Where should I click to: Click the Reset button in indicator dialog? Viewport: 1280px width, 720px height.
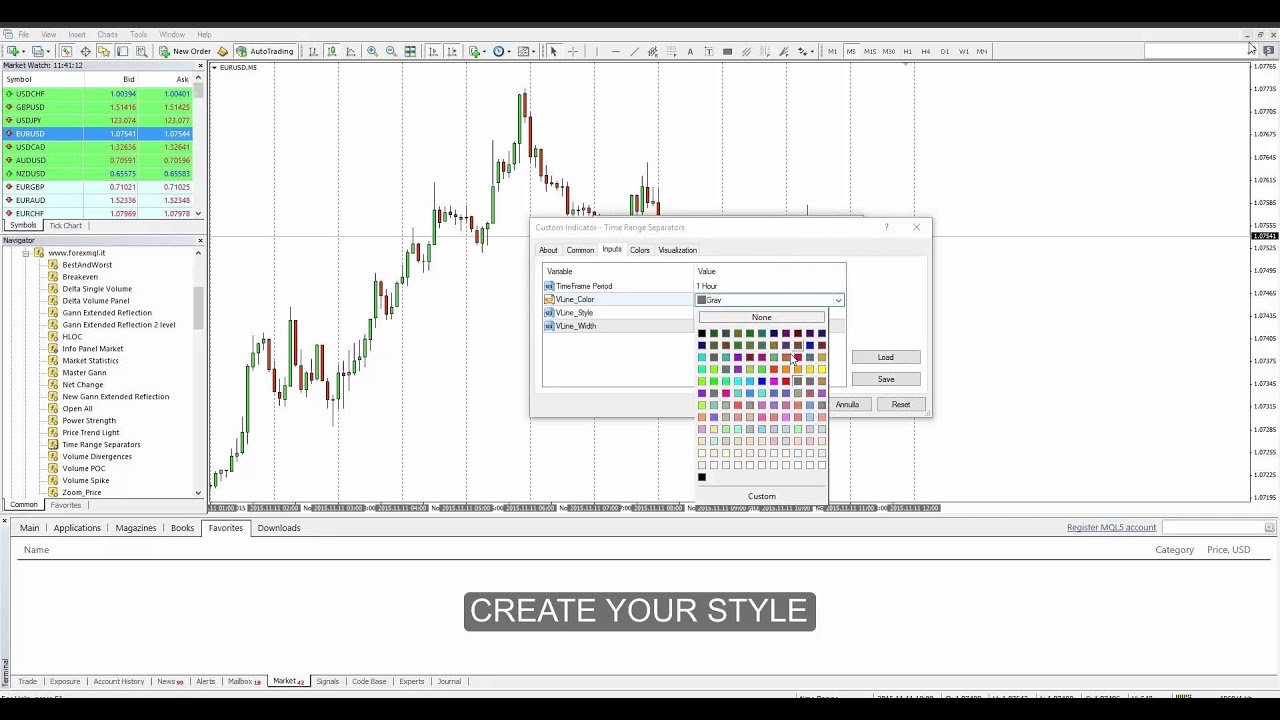pyautogui.click(x=901, y=404)
